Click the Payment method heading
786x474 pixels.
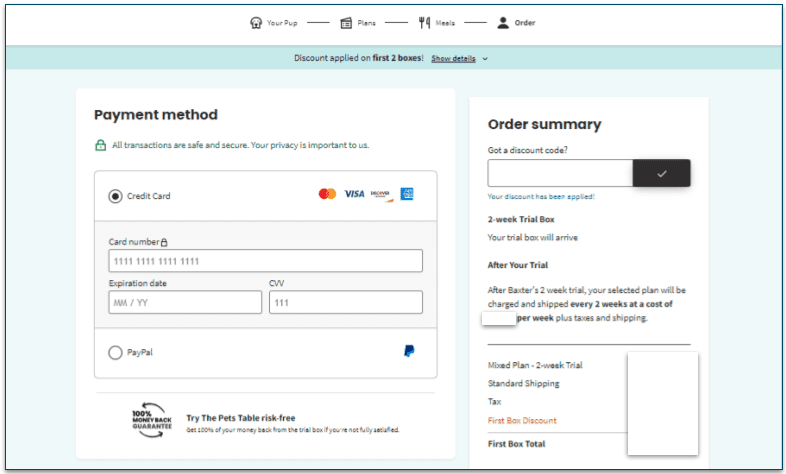click(156, 115)
